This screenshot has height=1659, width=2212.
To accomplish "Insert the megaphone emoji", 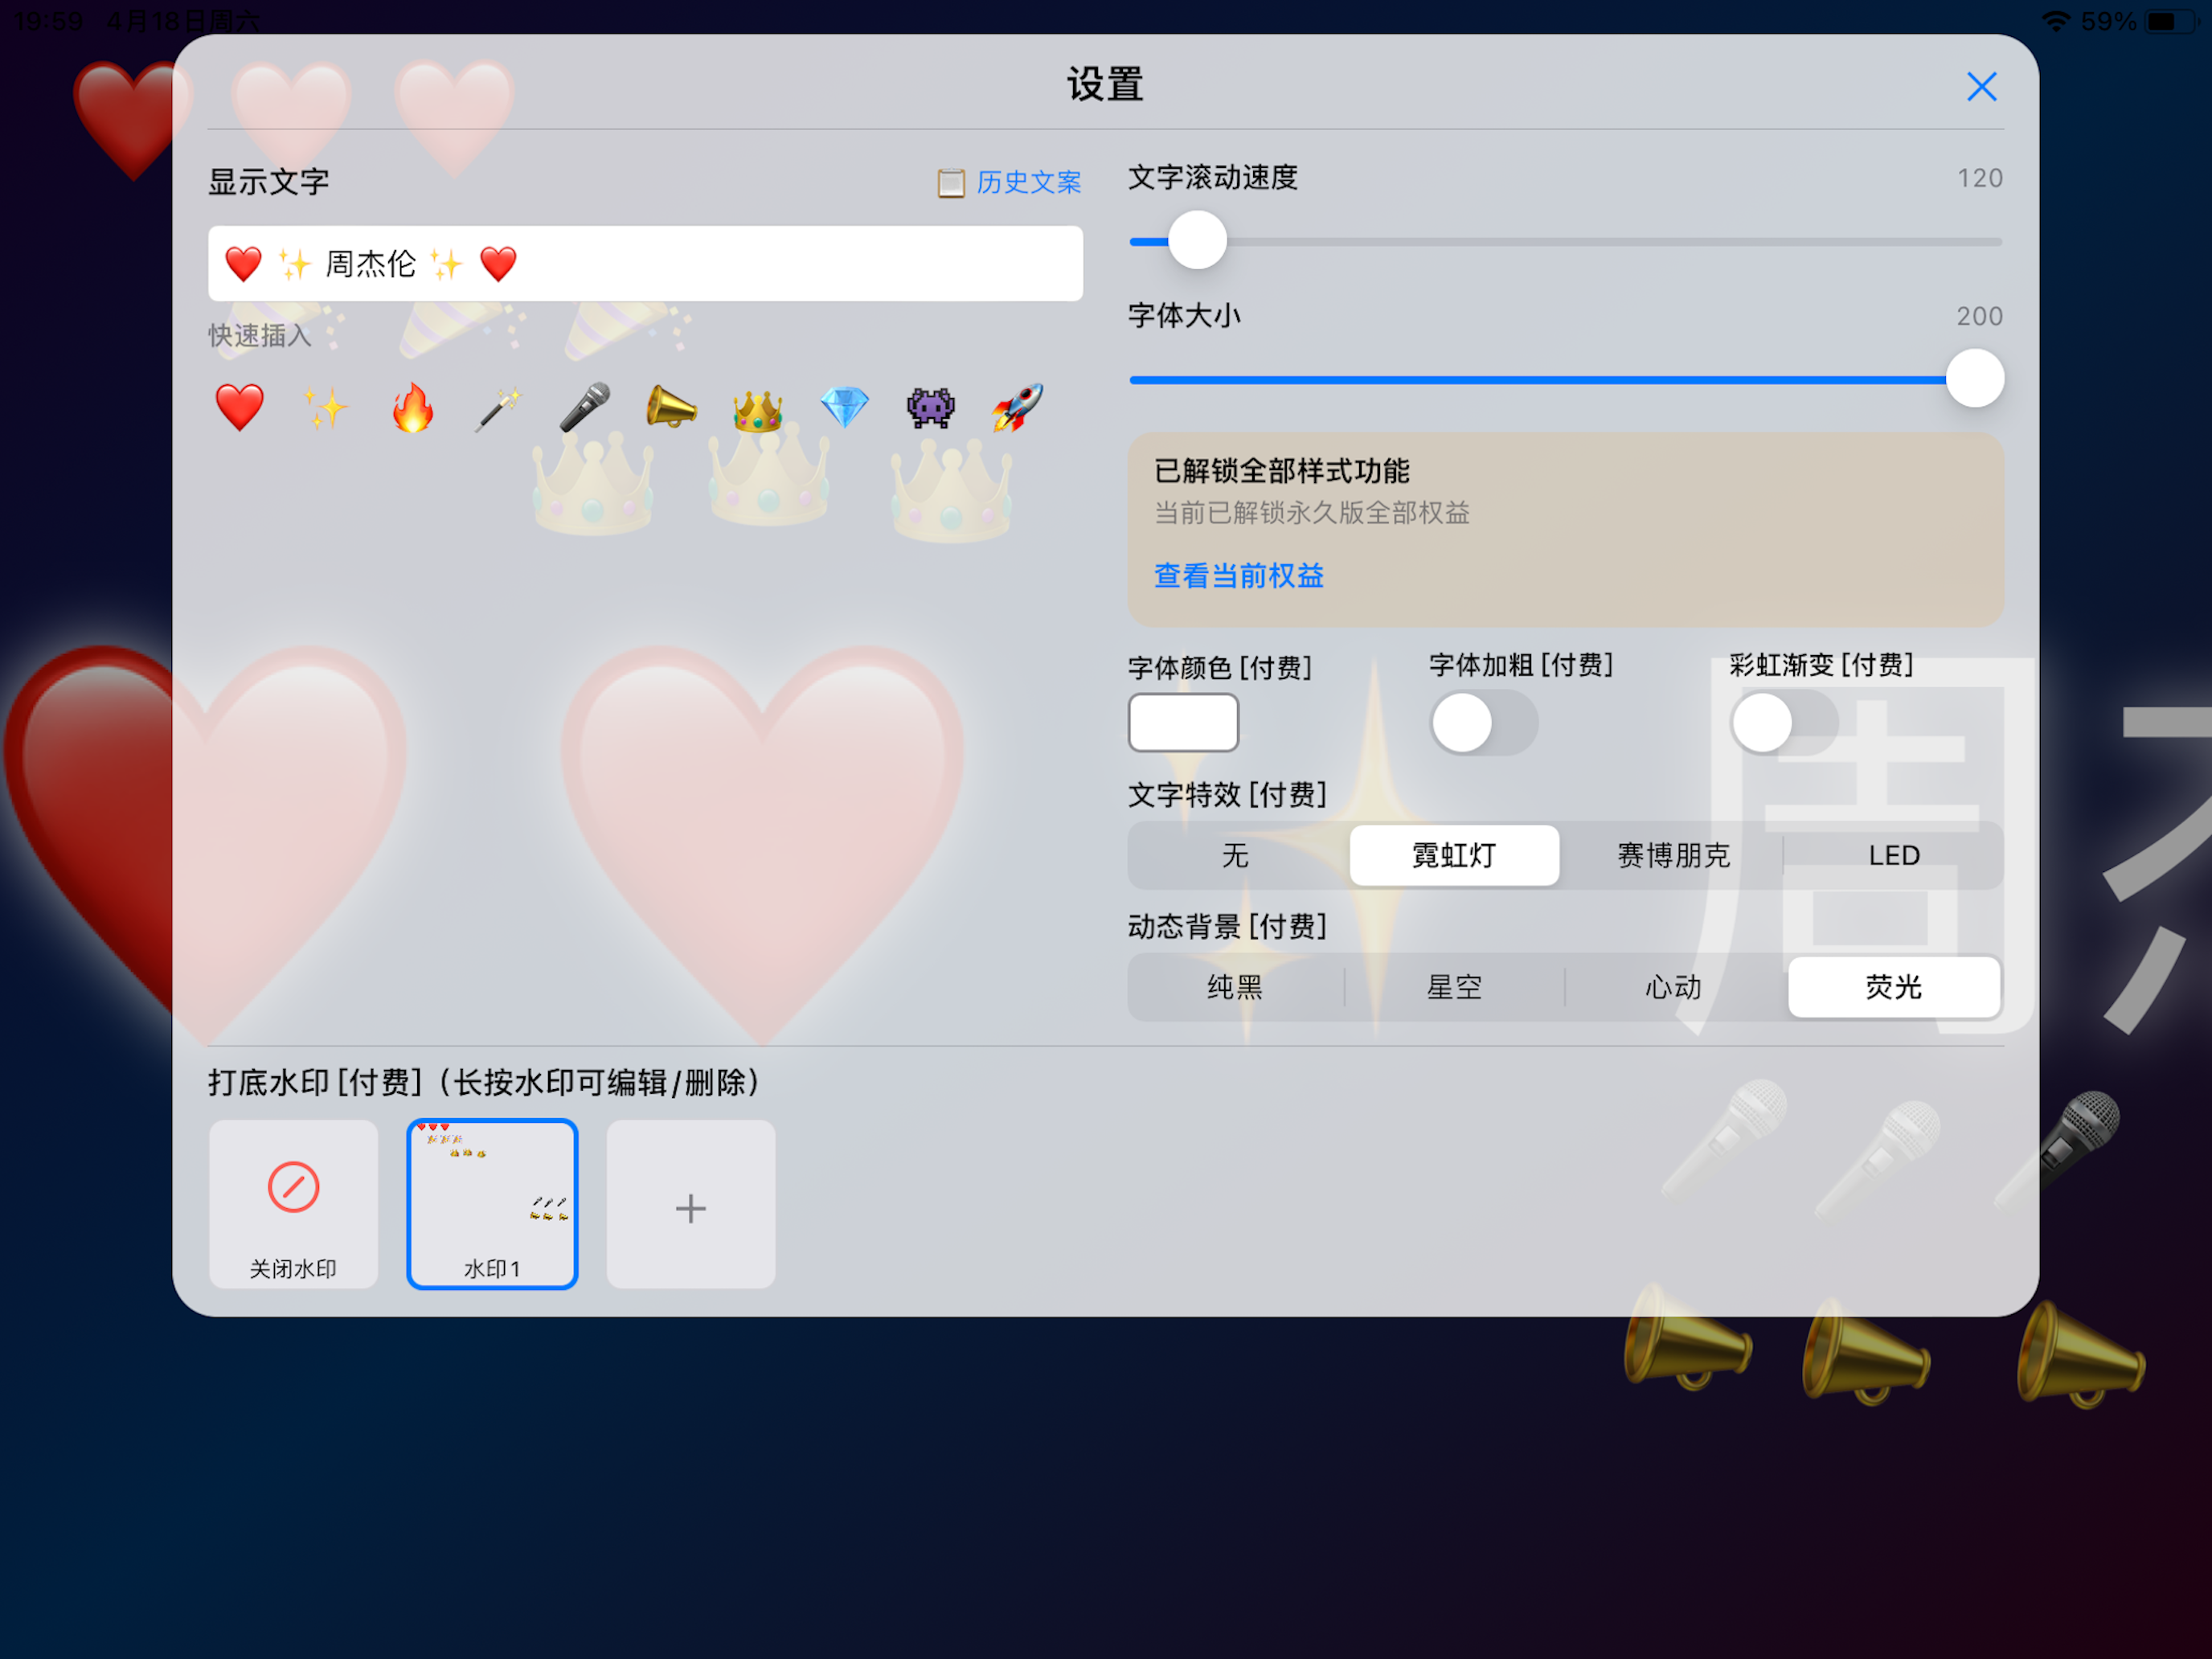I will (671, 408).
